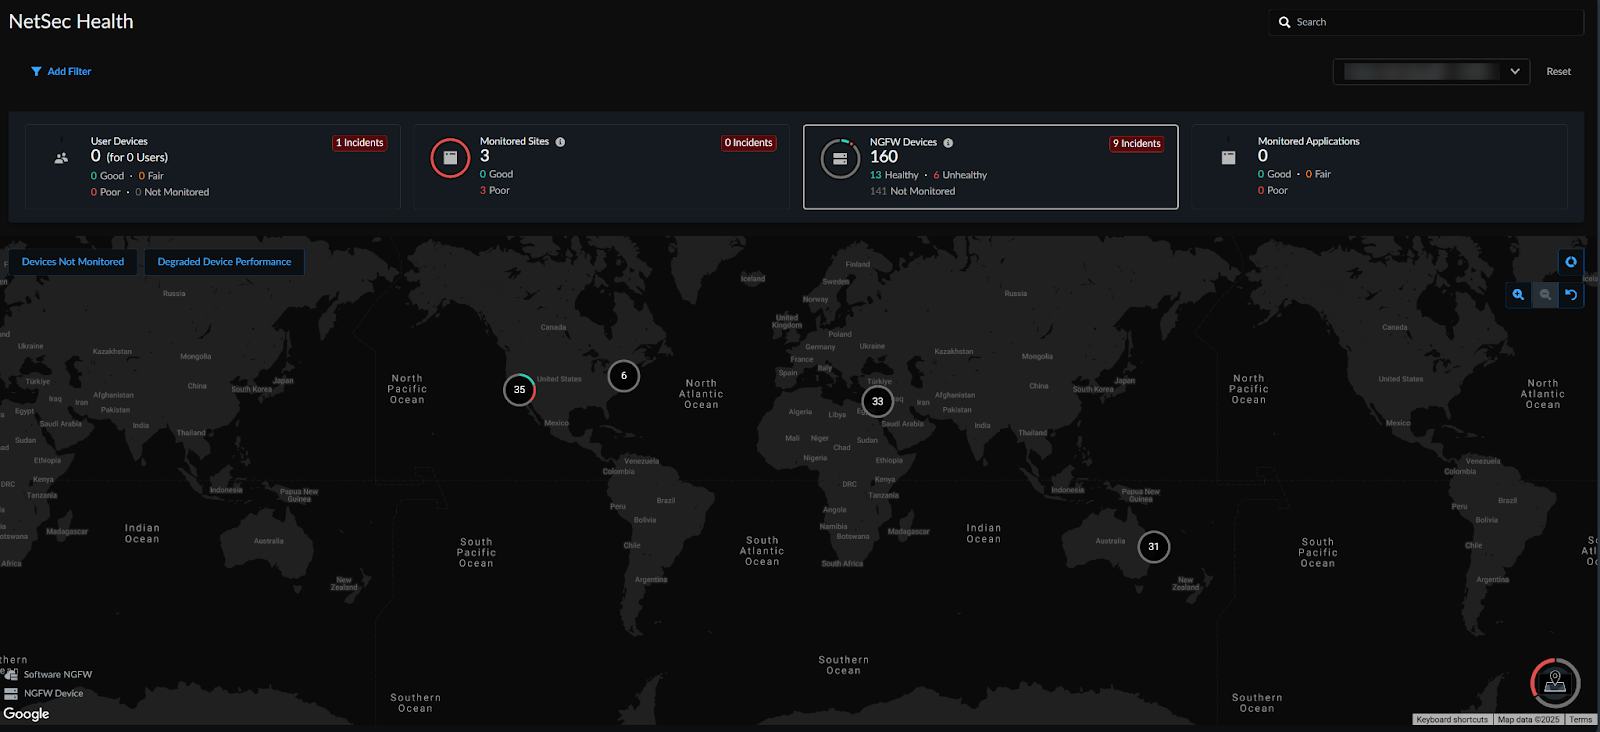Click the Reset button
Image resolution: width=1600 pixels, height=732 pixels.
(1558, 71)
